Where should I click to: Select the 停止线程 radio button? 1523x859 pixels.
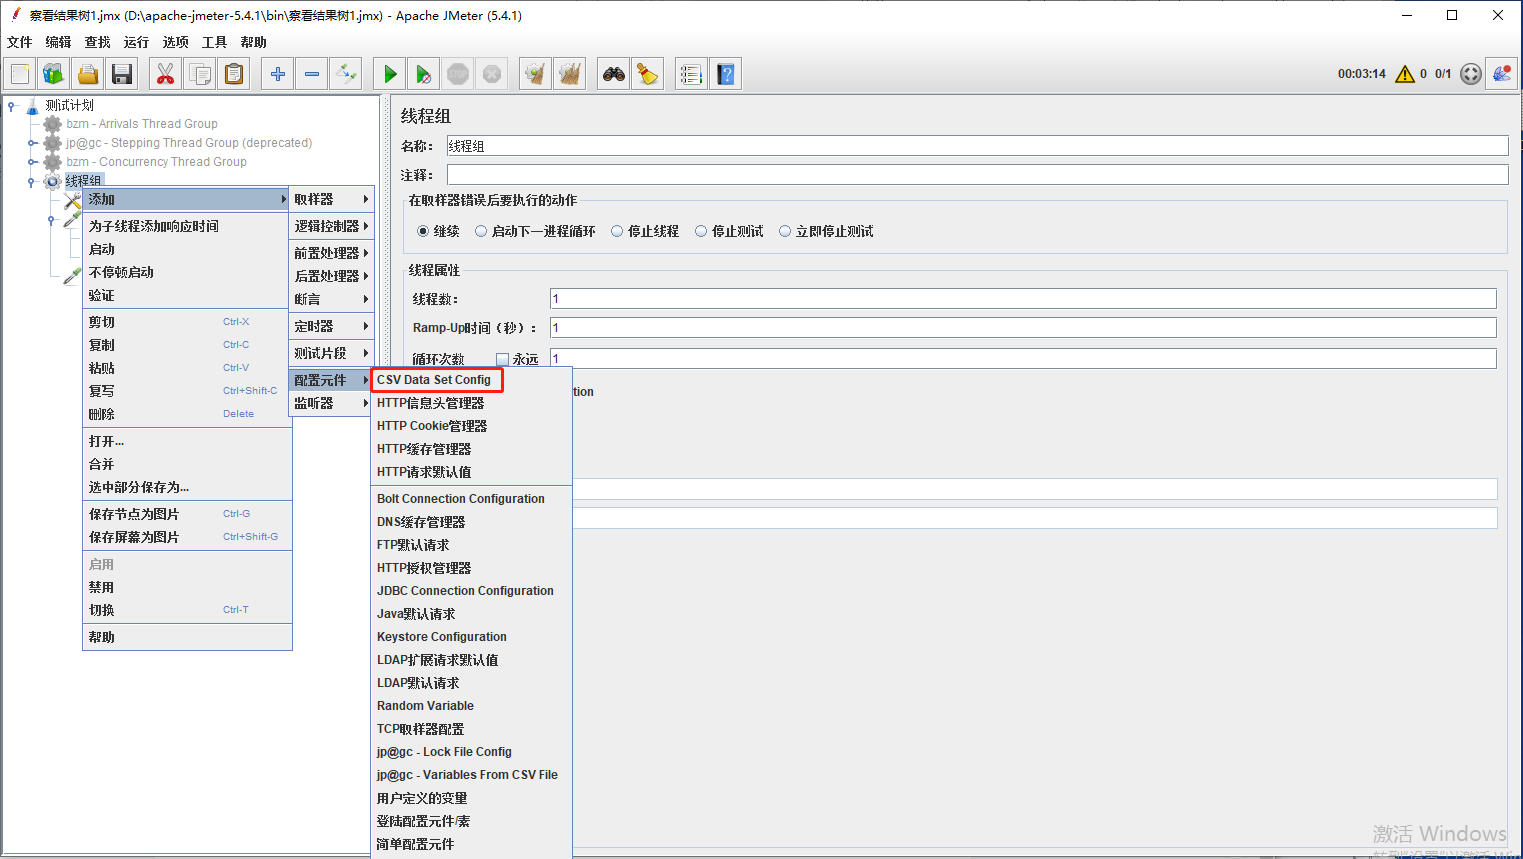[x=617, y=231]
